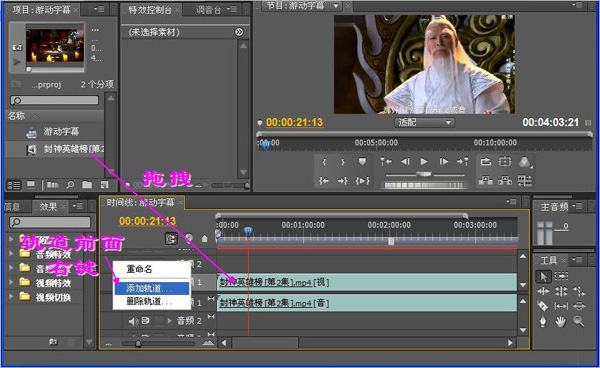This screenshot has height=368, width=600.
Task: Open the 适配 zoom level dropdown
Action: coord(424,123)
